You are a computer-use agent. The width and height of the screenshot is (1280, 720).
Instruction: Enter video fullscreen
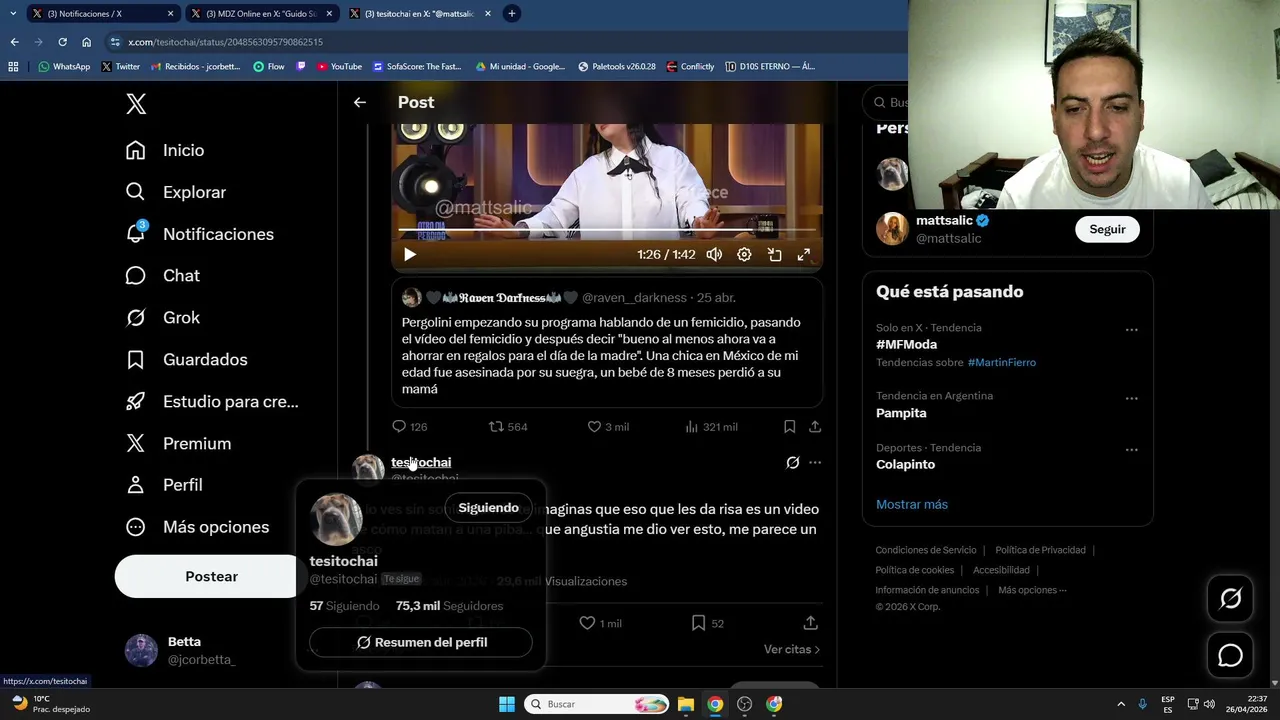click(x=804, y=254)
